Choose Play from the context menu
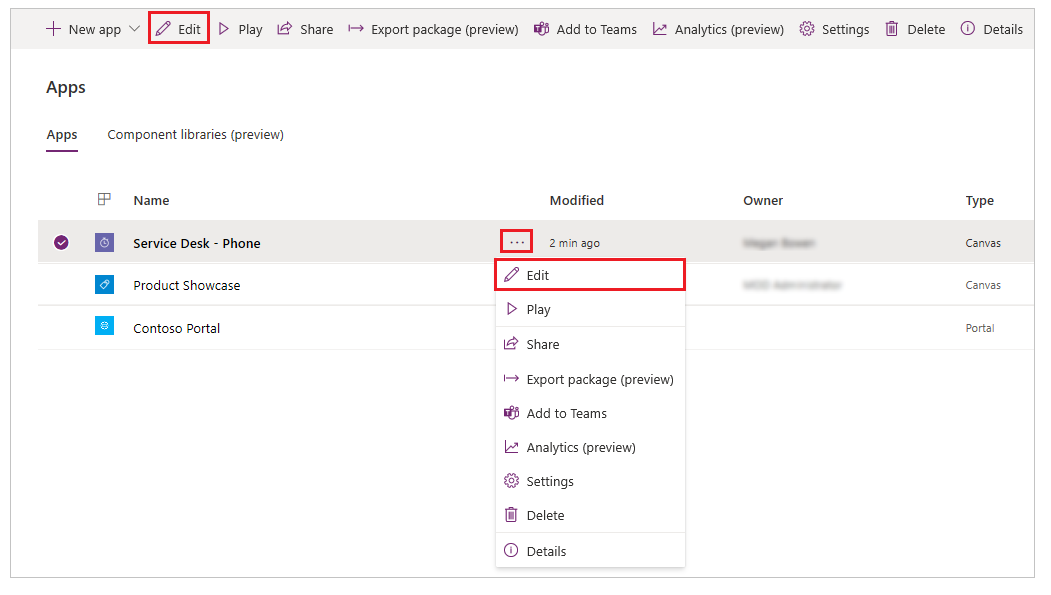This screenshot has height=595, width=1051. point(538,309)
